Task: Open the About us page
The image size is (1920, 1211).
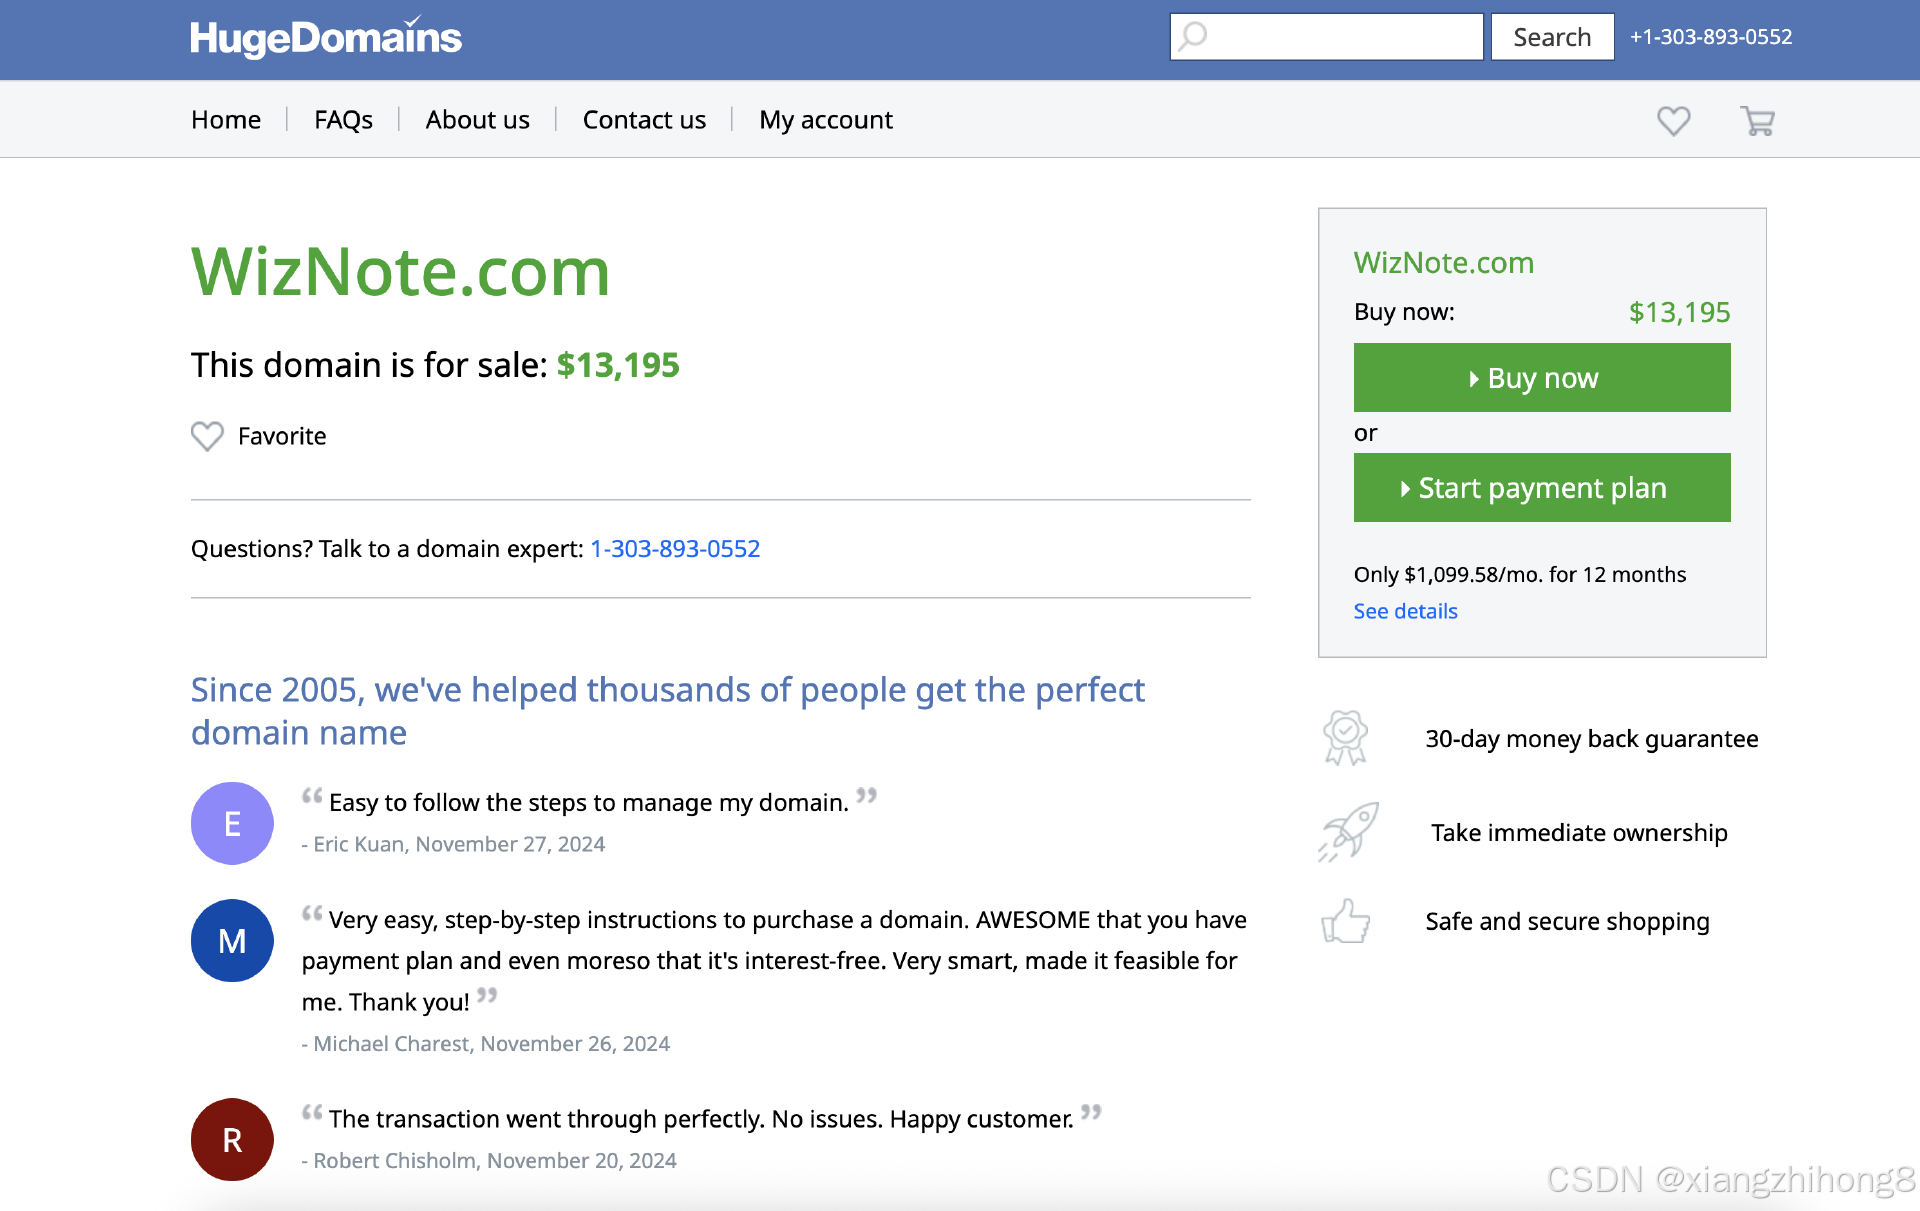Action: point(478,120)
